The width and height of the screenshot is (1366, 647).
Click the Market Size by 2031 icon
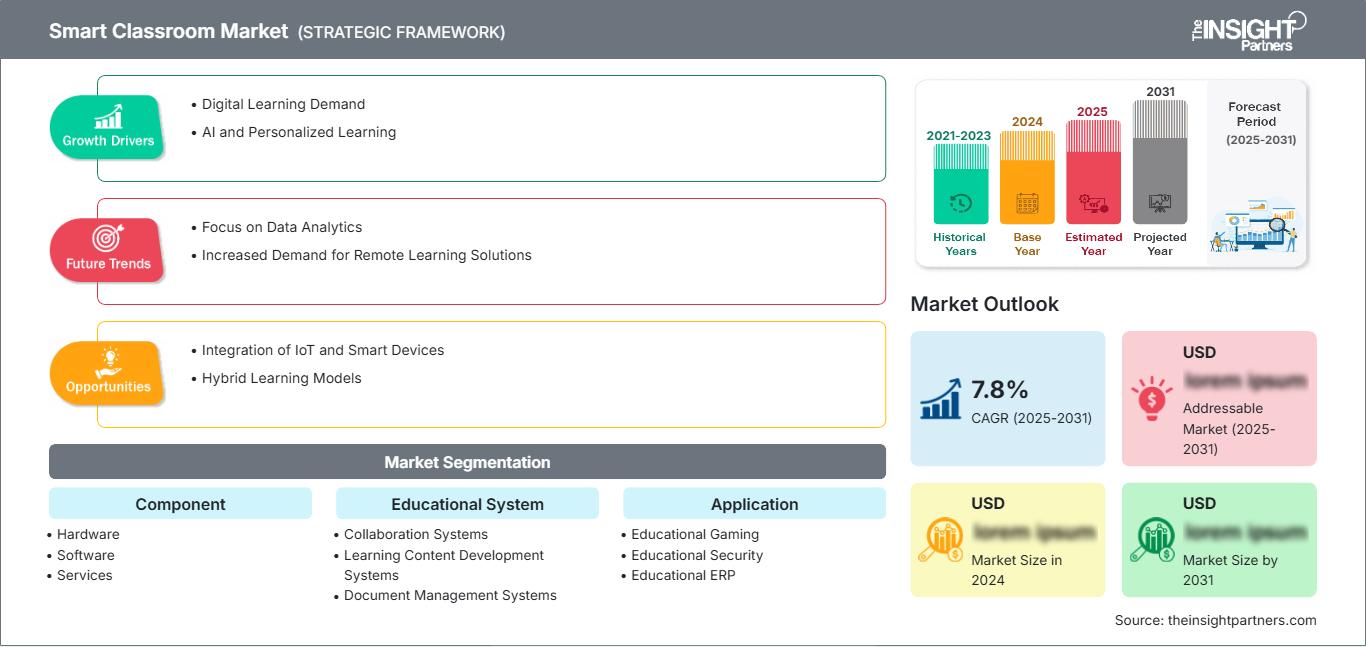click(1152, 541)
